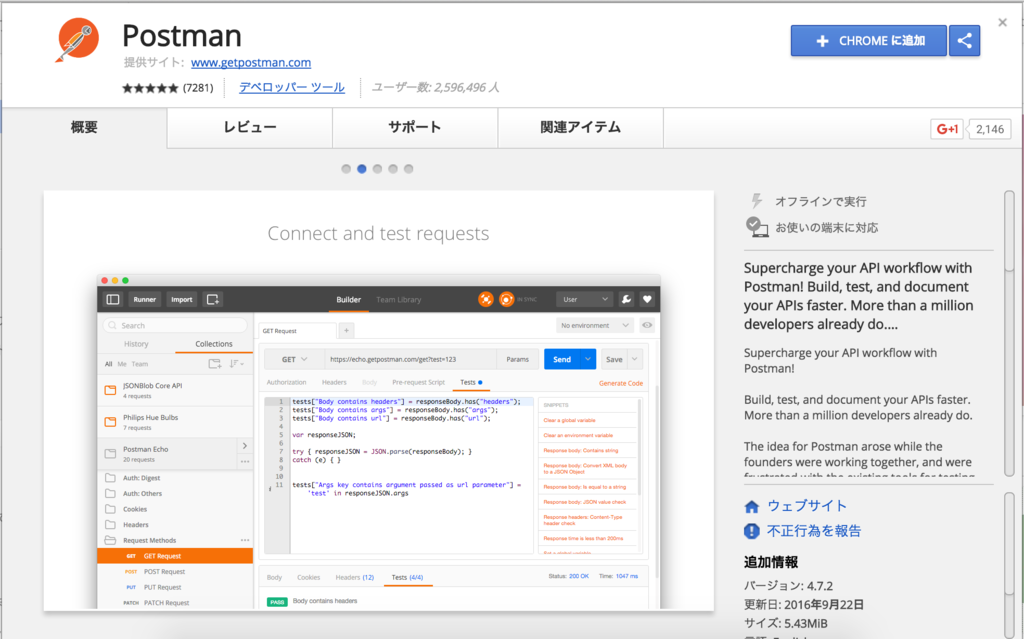Select the Team Library tab in screenshot

(398, 299)
